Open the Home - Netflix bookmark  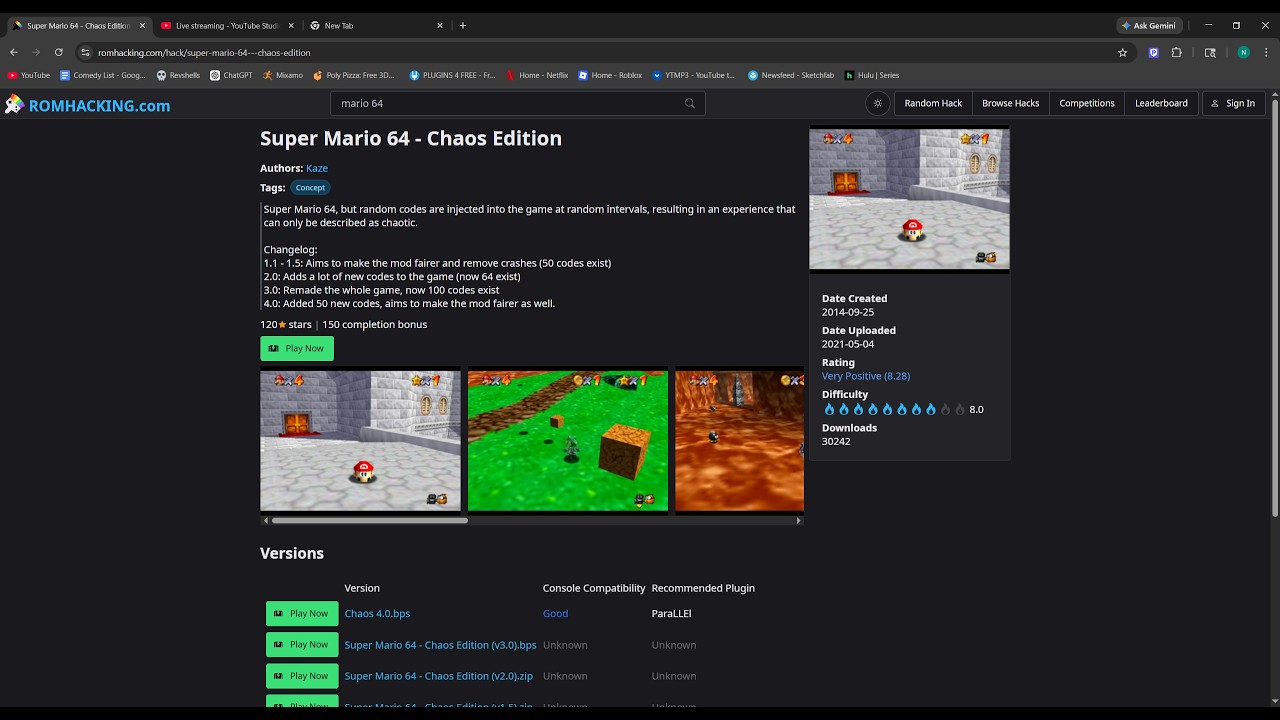(x=537, y=75)
